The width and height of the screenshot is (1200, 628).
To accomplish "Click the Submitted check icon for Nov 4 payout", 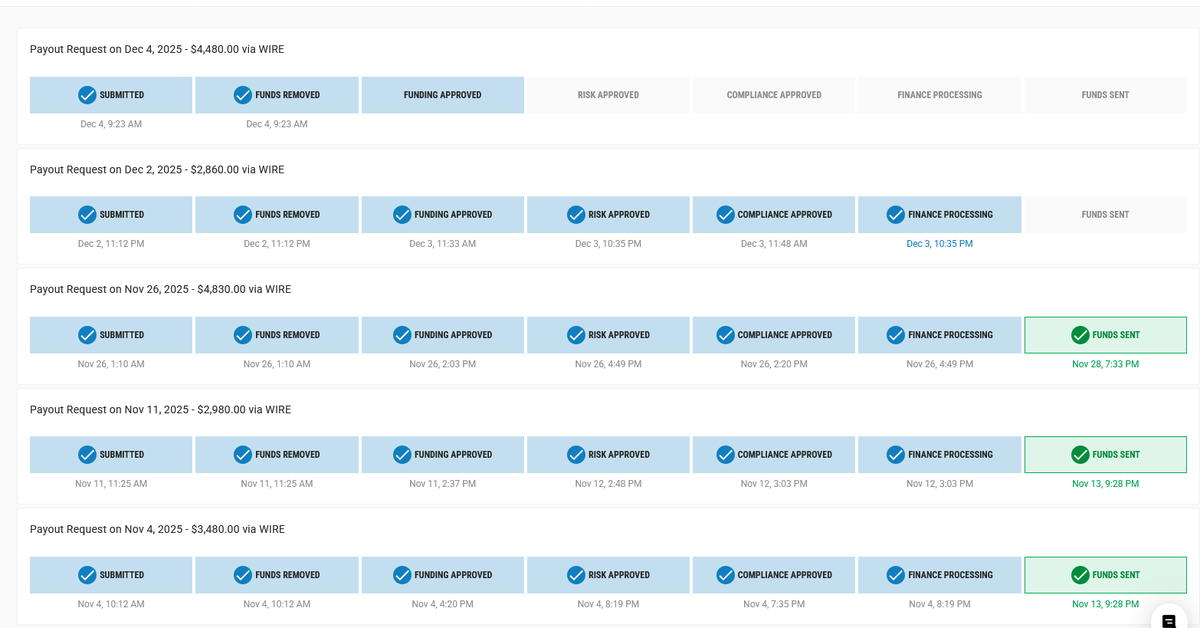I will [87, 575].
